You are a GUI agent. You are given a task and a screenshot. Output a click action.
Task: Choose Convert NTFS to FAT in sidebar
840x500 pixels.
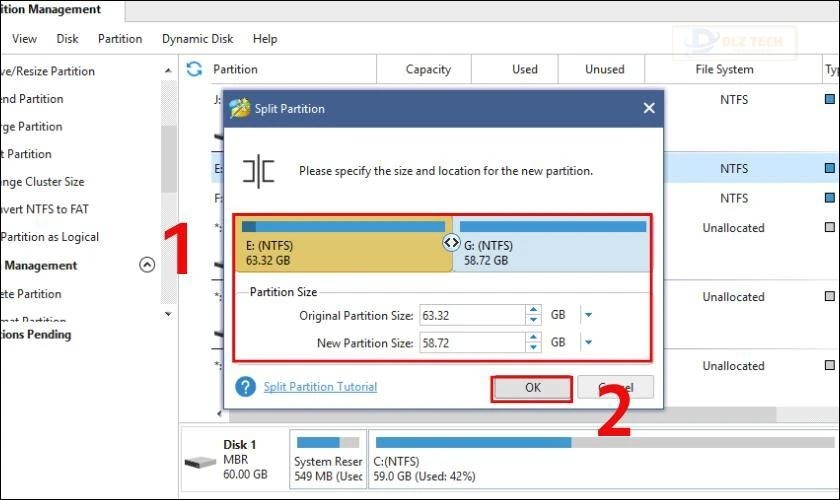[x=44, y=209]
